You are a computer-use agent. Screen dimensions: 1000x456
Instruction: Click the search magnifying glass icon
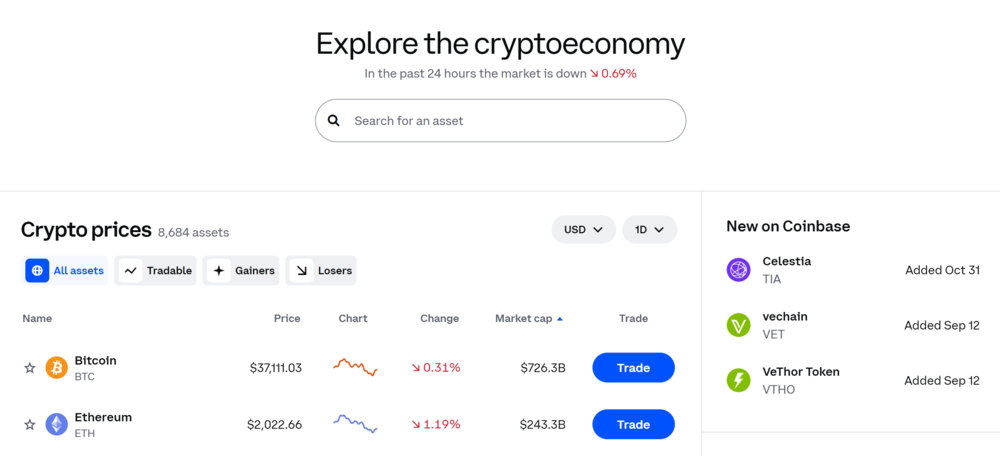click(x=334, y=121)
